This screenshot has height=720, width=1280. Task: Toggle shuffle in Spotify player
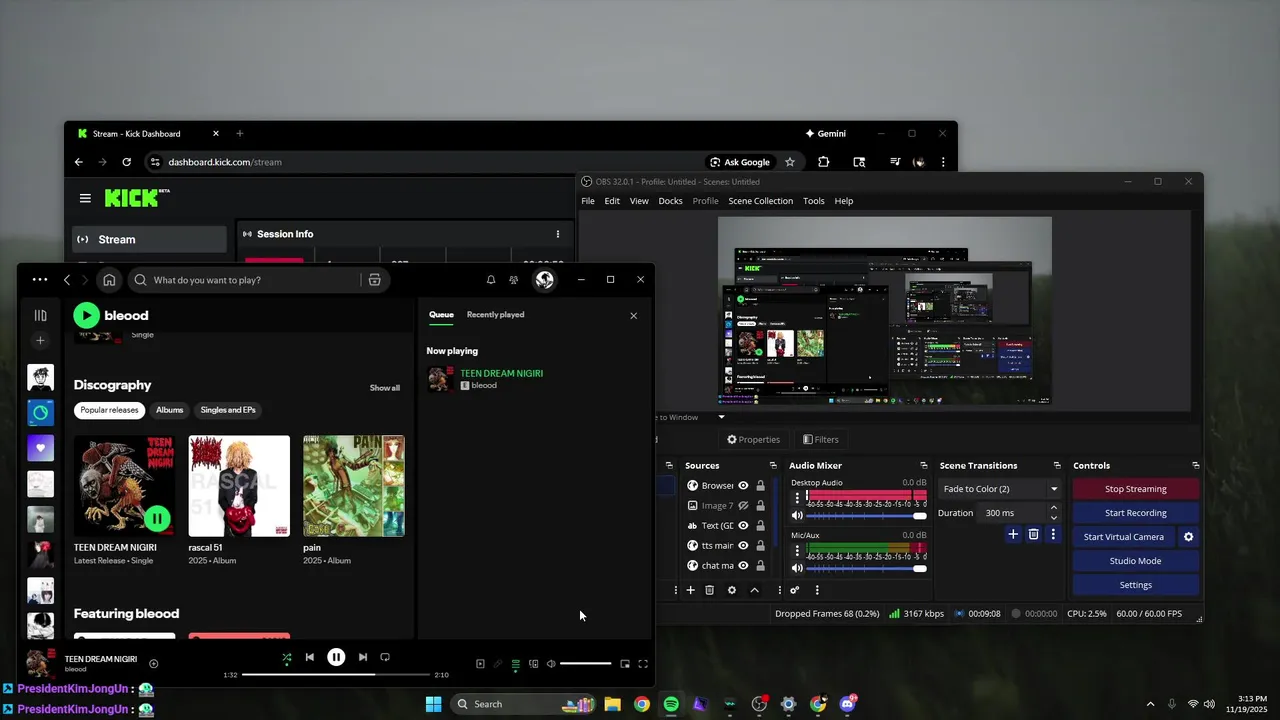click(287, 657)
